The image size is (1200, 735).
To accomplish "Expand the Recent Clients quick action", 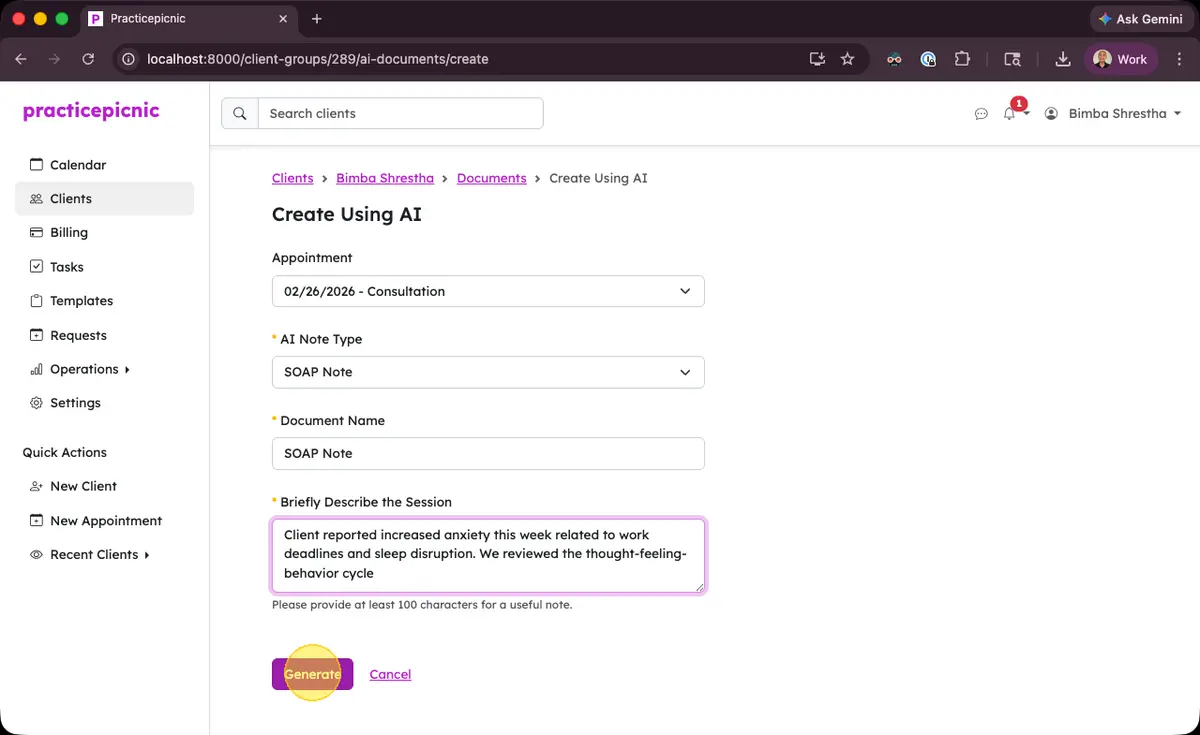I will pyautogui.click(x=95, y=554).
